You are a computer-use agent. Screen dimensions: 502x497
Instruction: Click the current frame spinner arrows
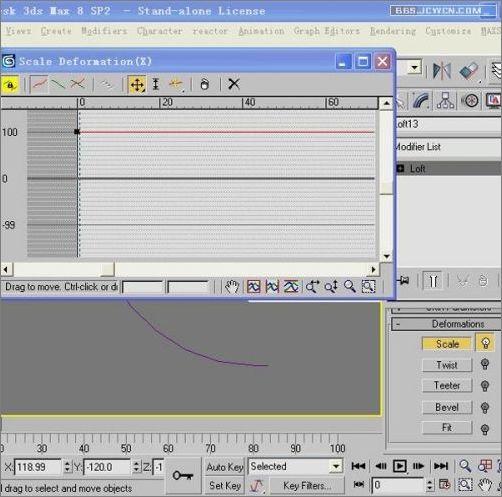pos(430,485)
